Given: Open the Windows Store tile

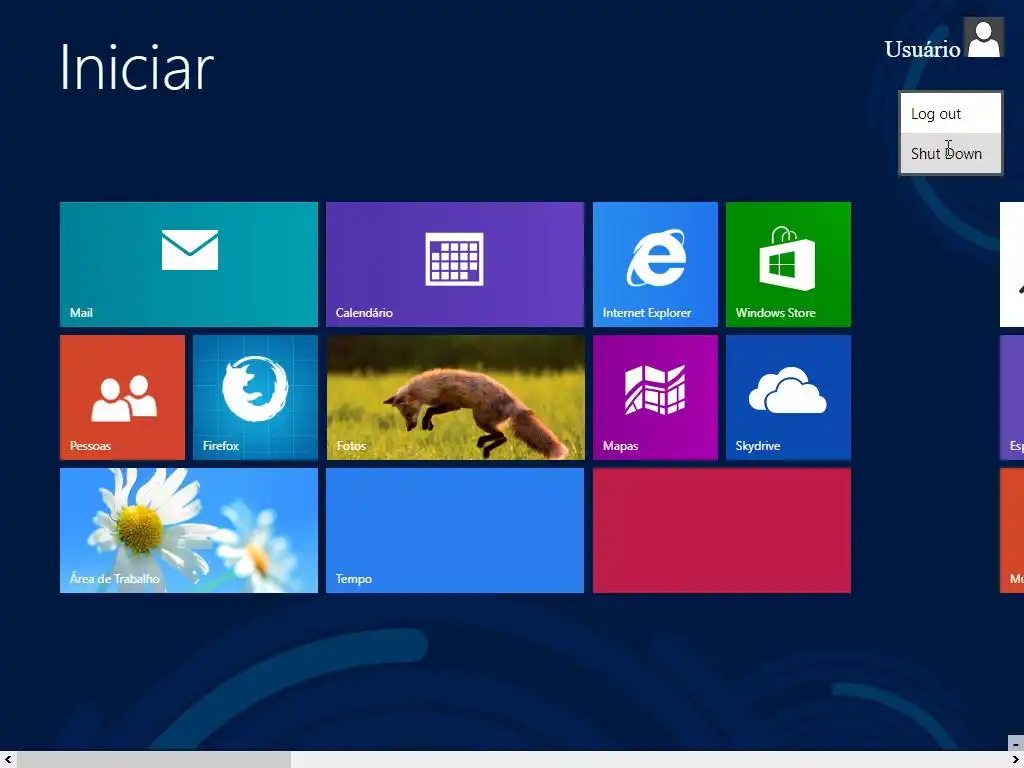Looking at the screenshot, I should pos(788,264).
